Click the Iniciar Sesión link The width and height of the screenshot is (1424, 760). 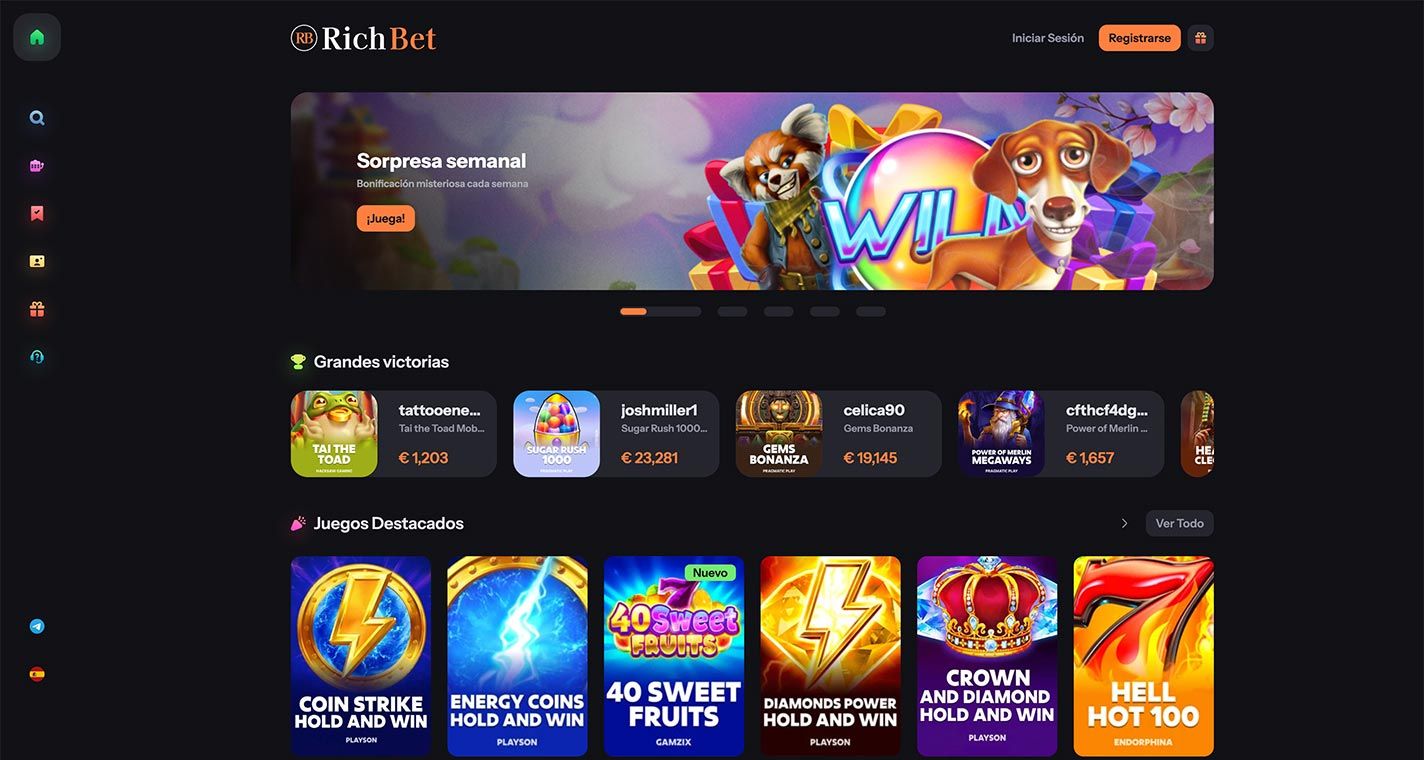1048,38
